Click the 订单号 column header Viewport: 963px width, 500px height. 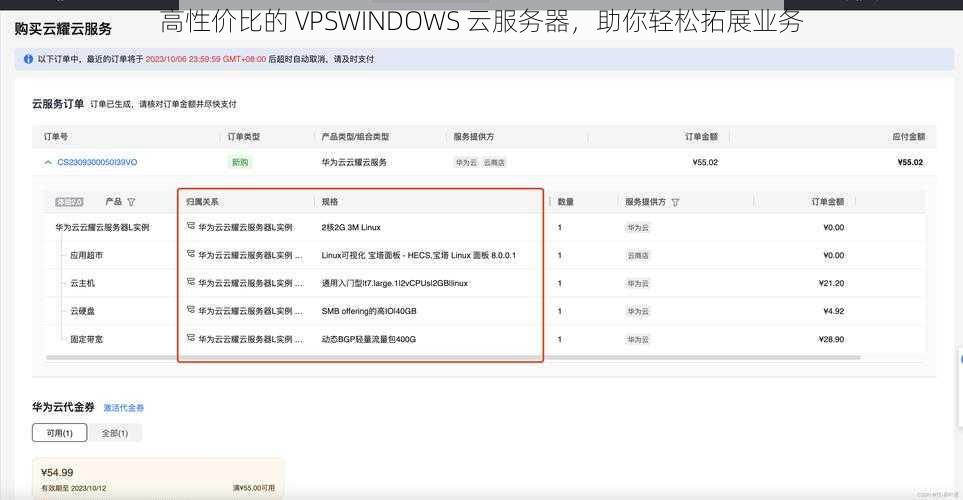pos(56,136)
